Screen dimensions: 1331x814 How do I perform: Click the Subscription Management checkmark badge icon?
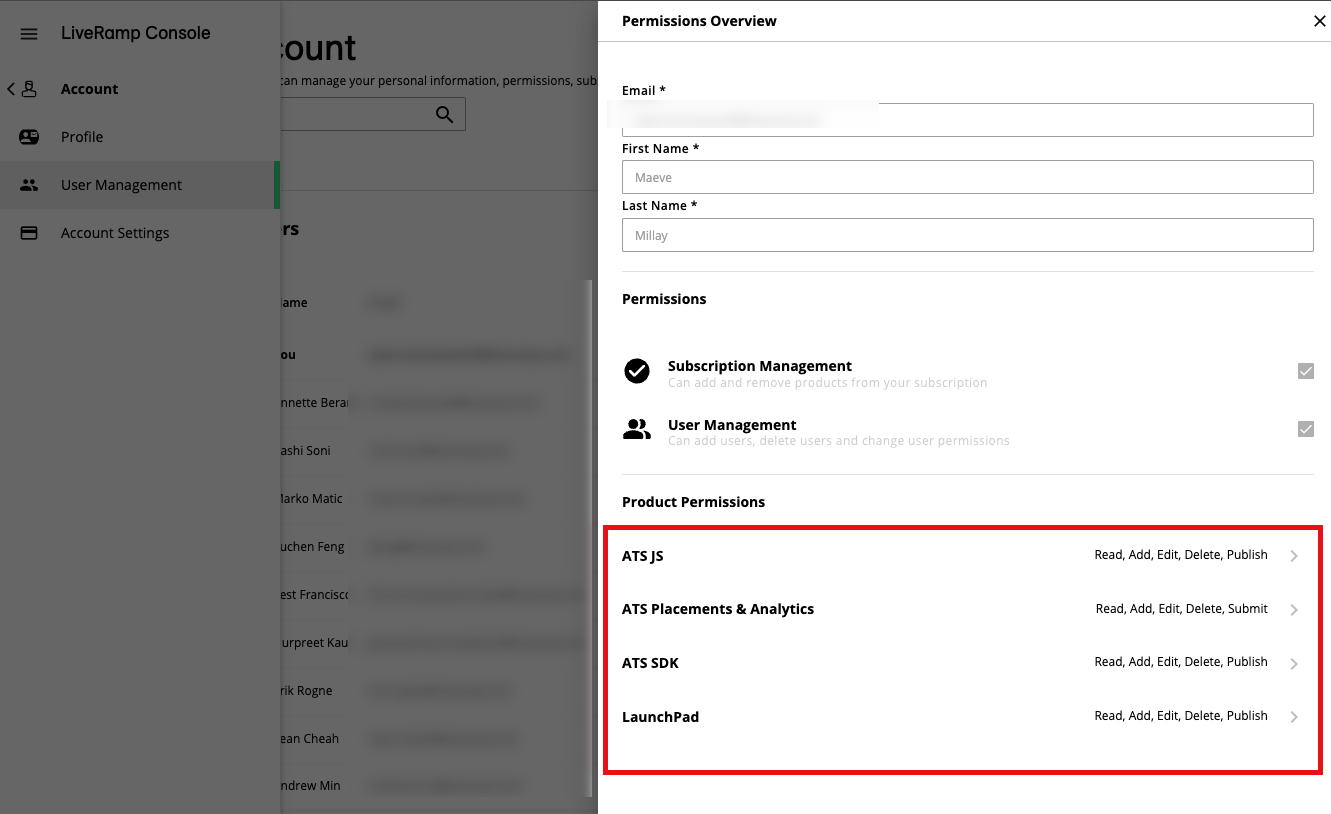pyautogui.click(x=637, y=371)
